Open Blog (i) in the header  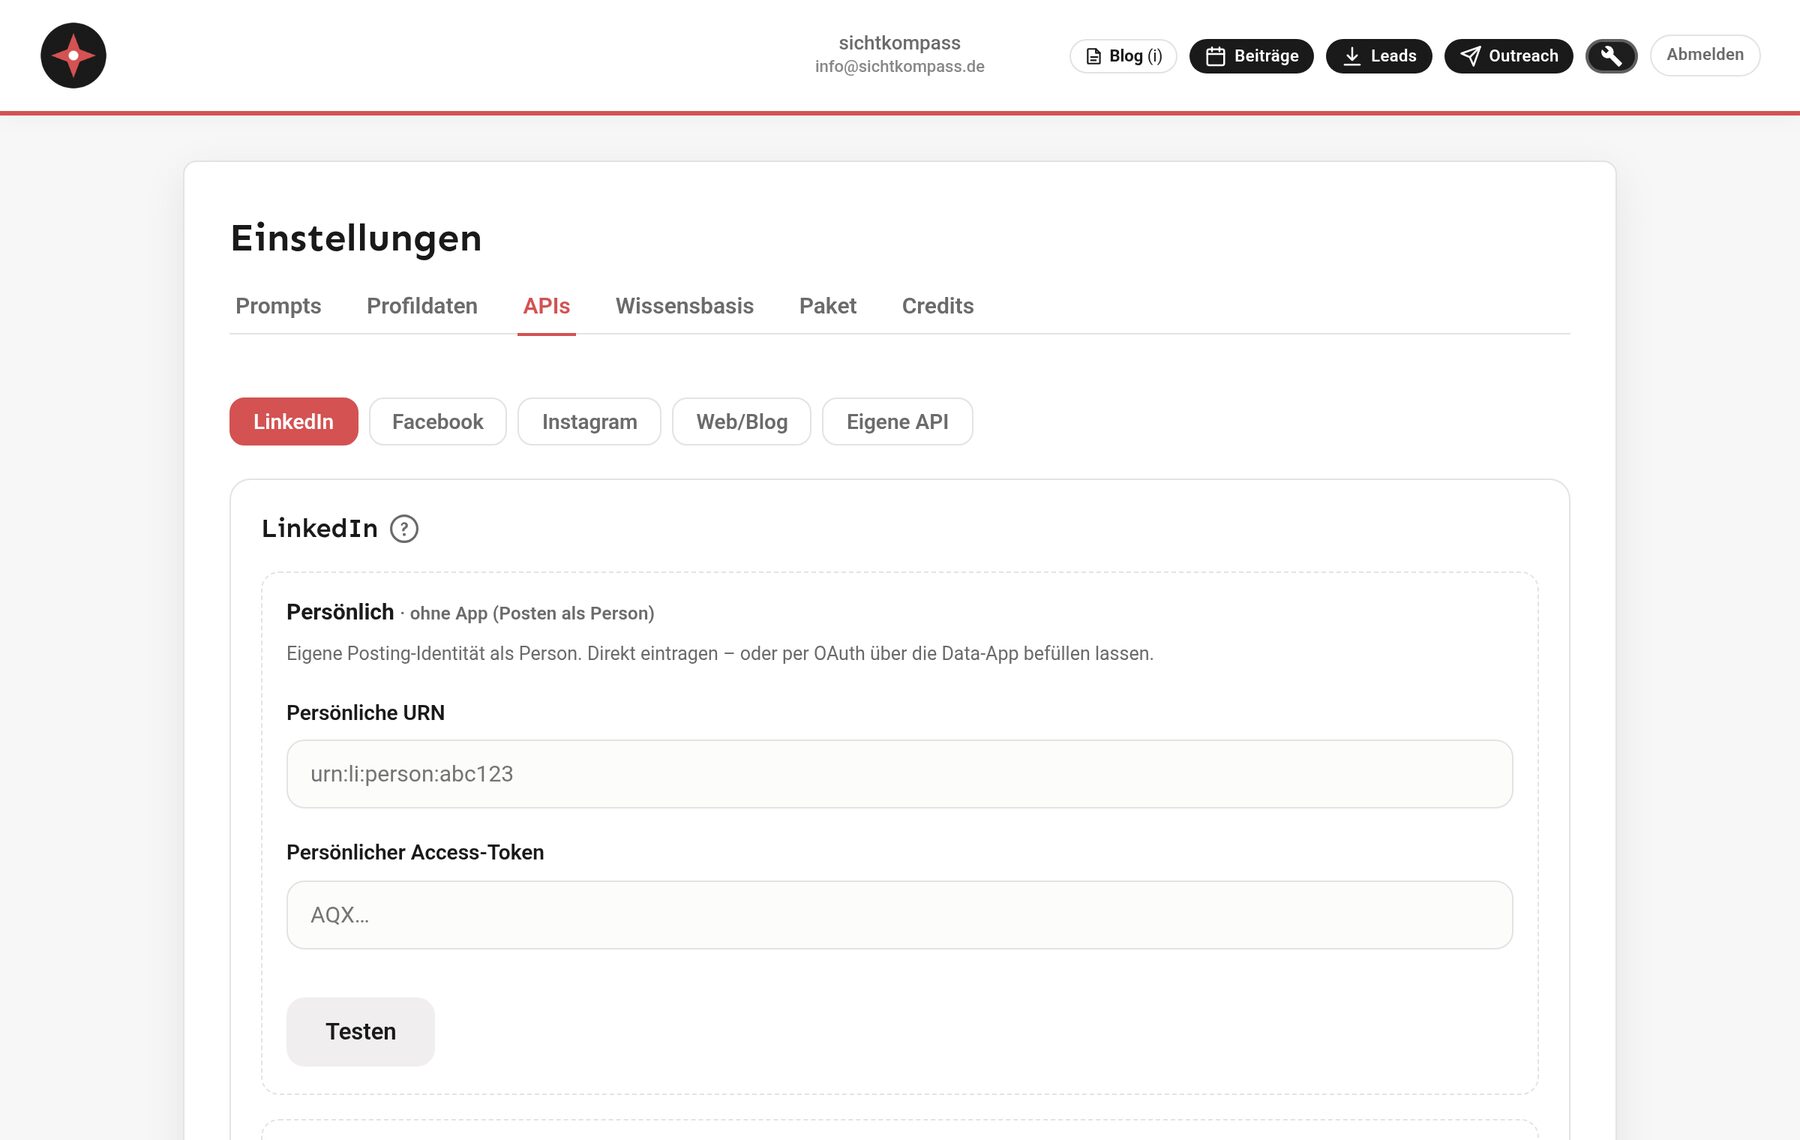[1123, 56]
